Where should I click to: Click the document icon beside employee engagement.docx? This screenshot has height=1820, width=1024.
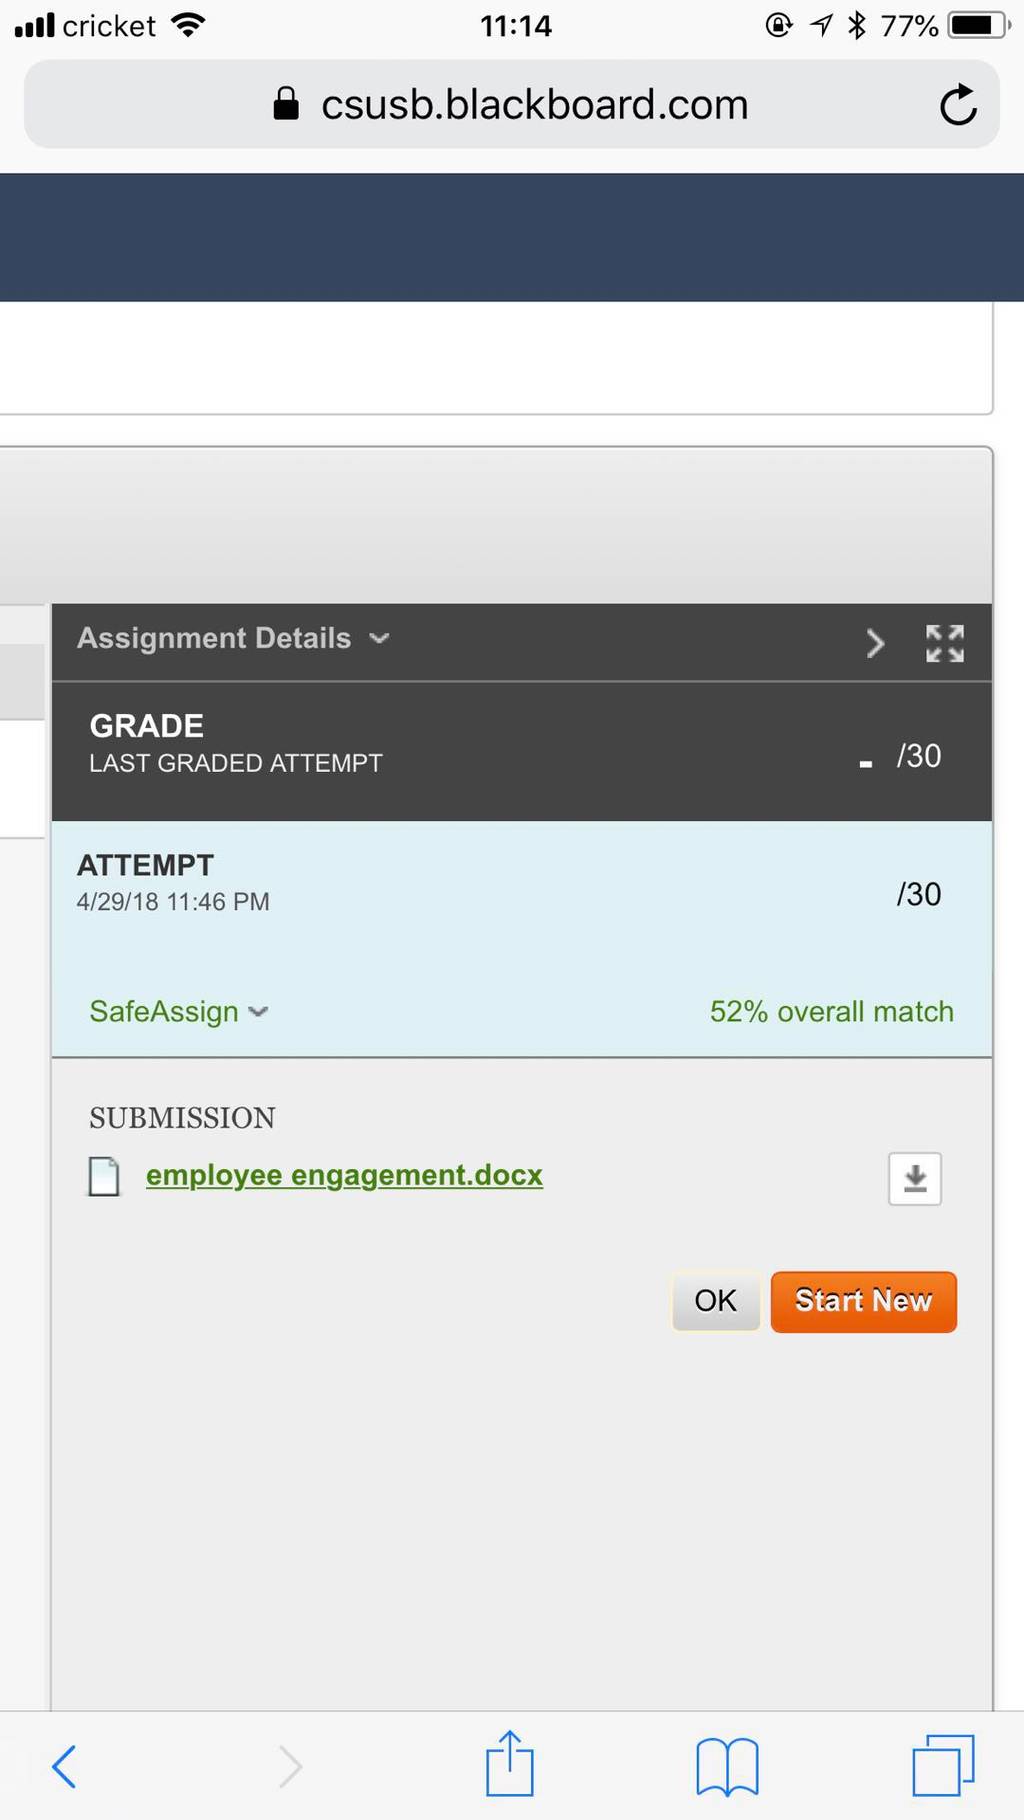104,1177
